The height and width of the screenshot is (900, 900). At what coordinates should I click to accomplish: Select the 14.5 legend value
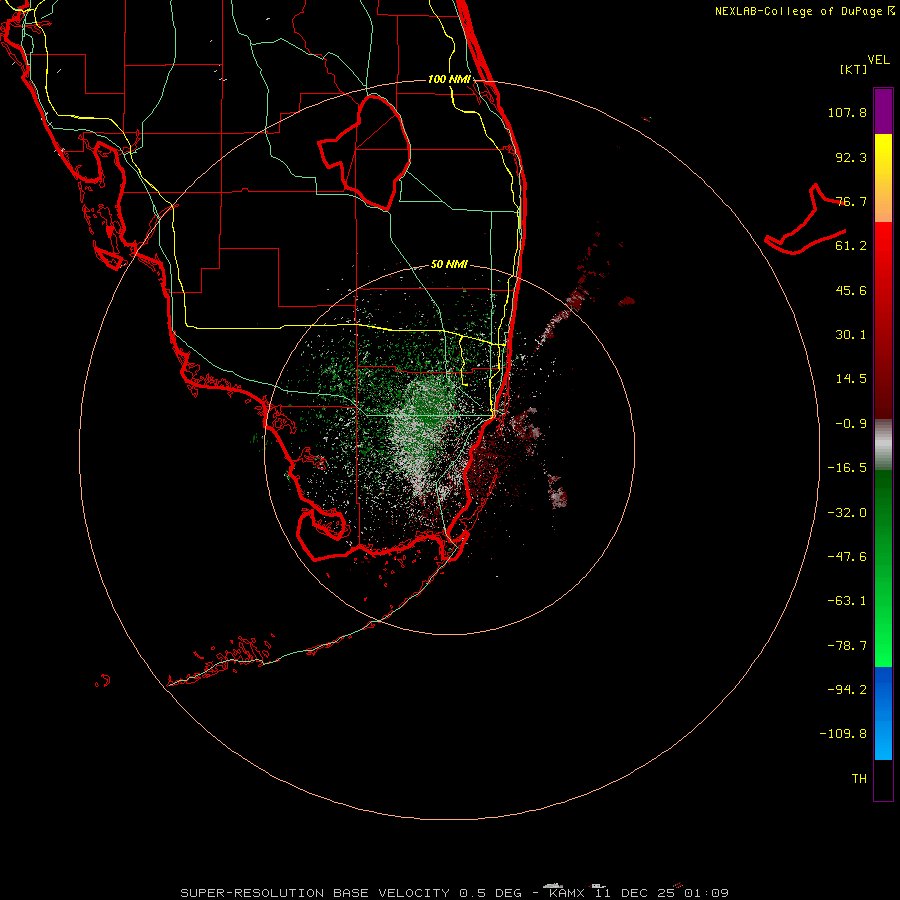pos(851,379)
